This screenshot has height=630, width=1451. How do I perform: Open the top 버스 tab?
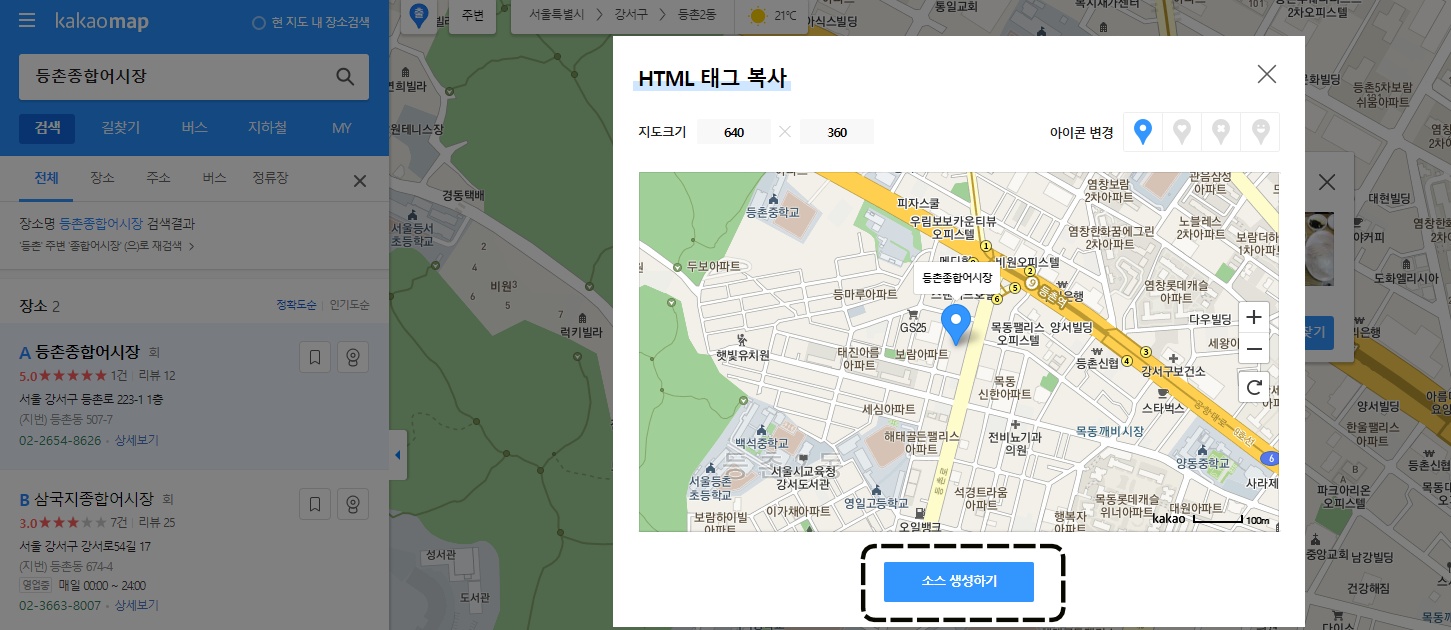(x=195, y=128)
